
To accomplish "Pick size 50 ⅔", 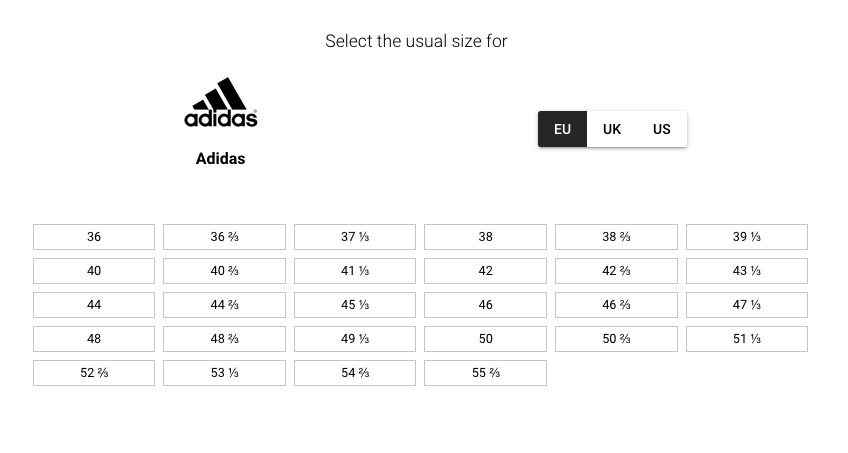I will coord(616,339).
